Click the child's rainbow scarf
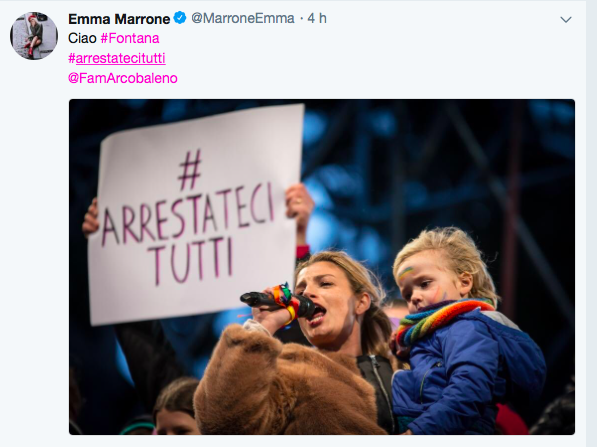Screen dimensions: 597x447 click(x=440, y=320)
